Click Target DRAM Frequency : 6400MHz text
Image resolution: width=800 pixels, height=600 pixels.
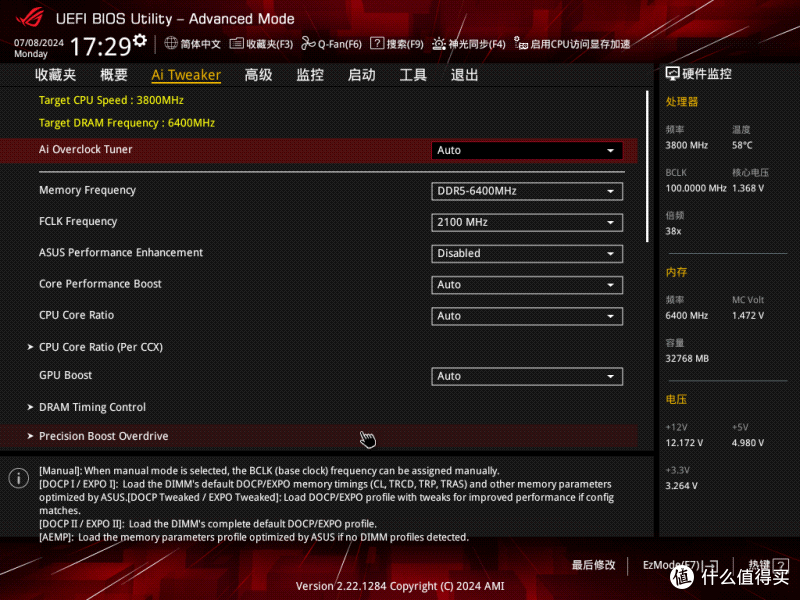[127, 123]
